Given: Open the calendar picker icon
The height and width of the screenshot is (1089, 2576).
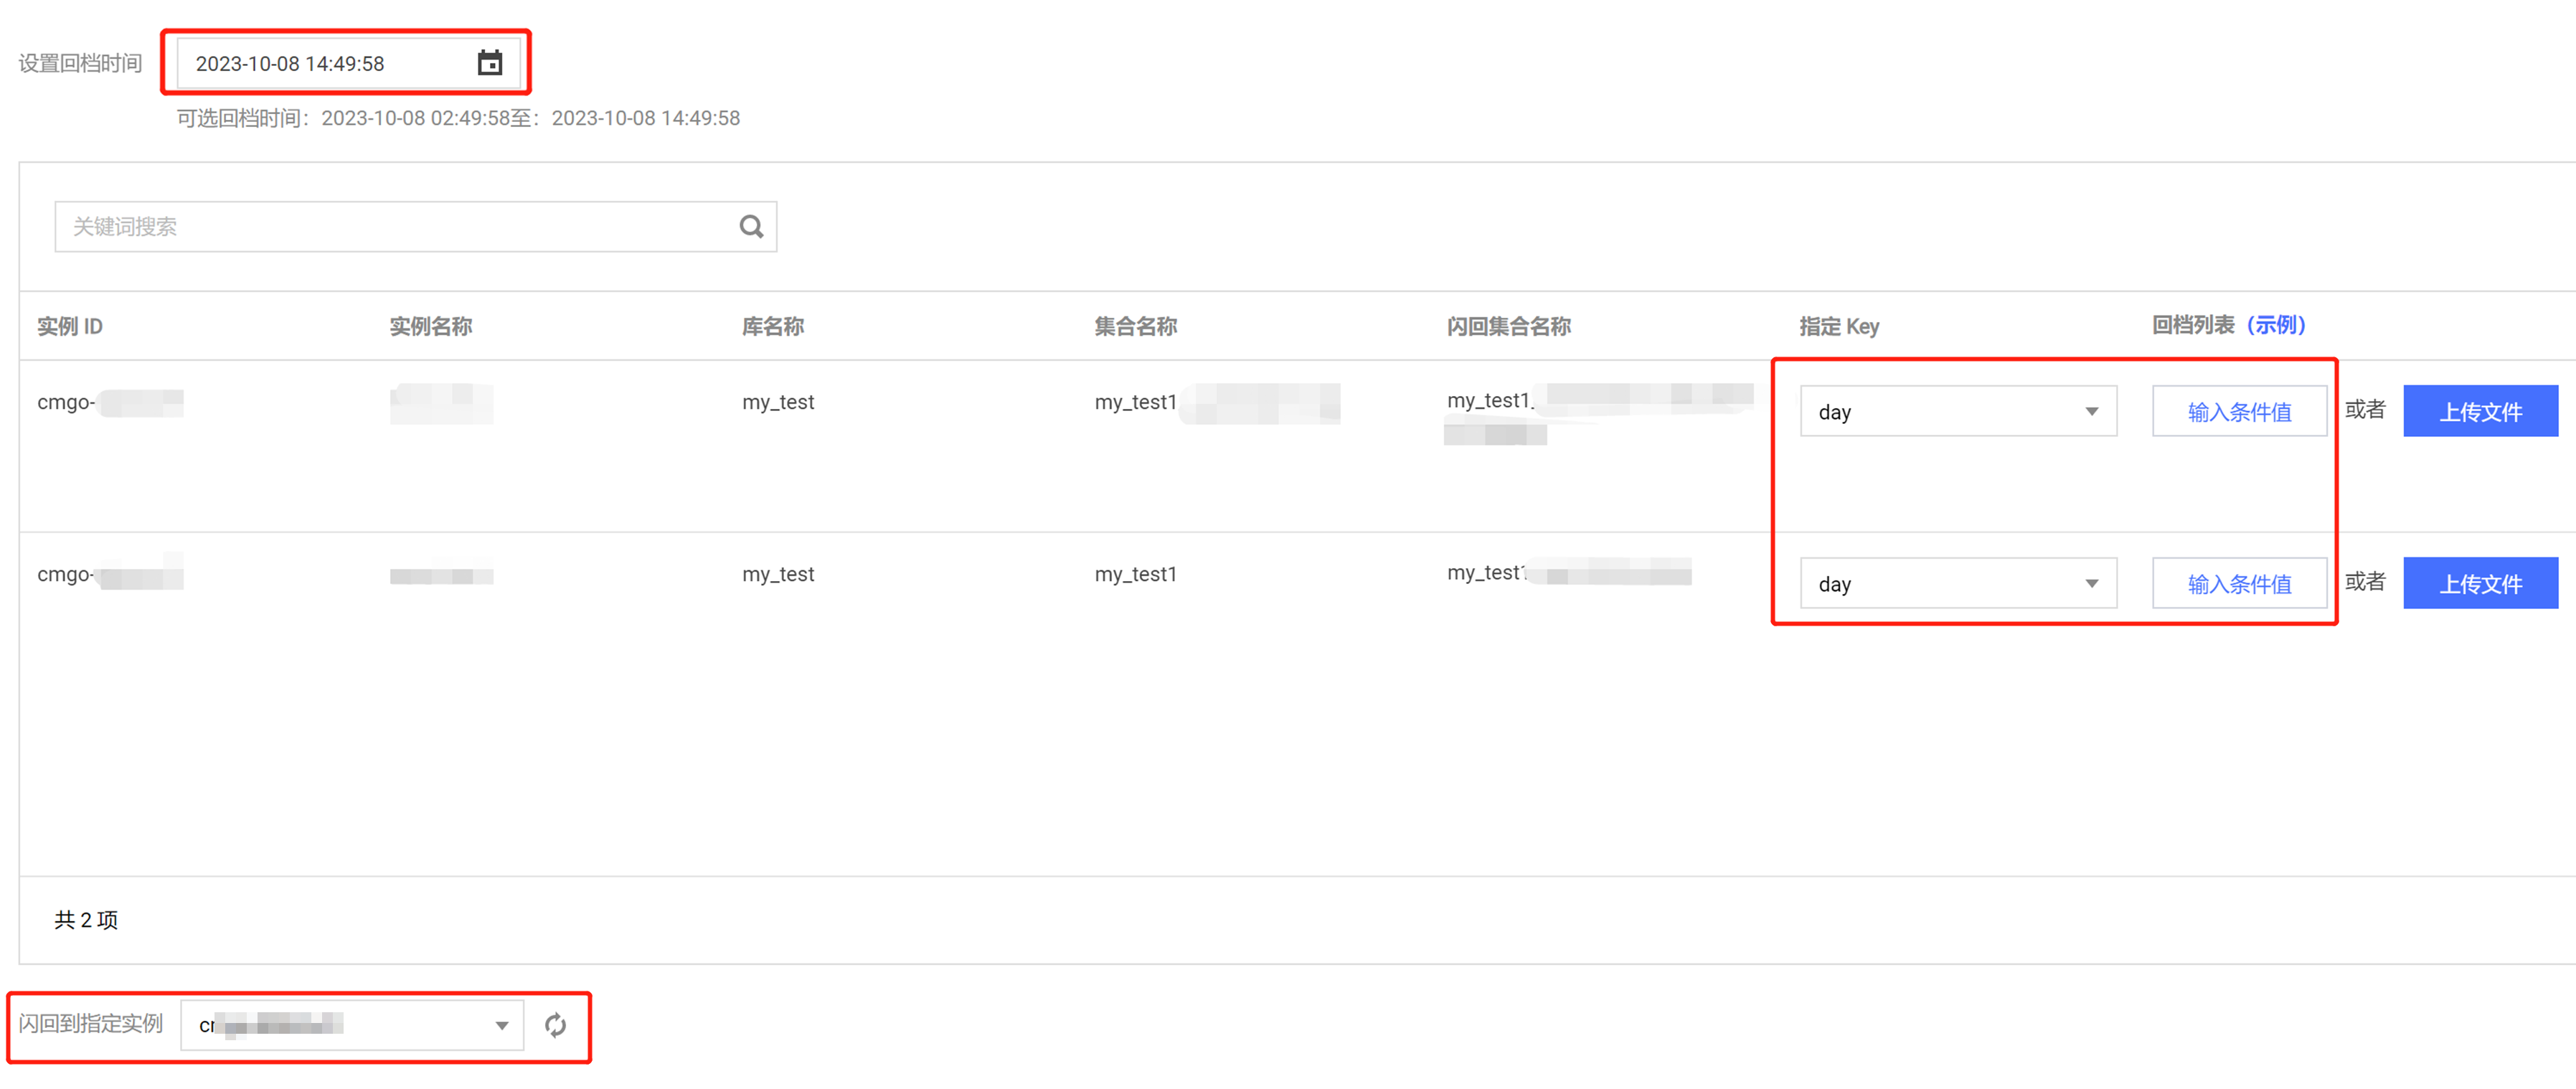Looking at the screenshot, I should (489, 63).
